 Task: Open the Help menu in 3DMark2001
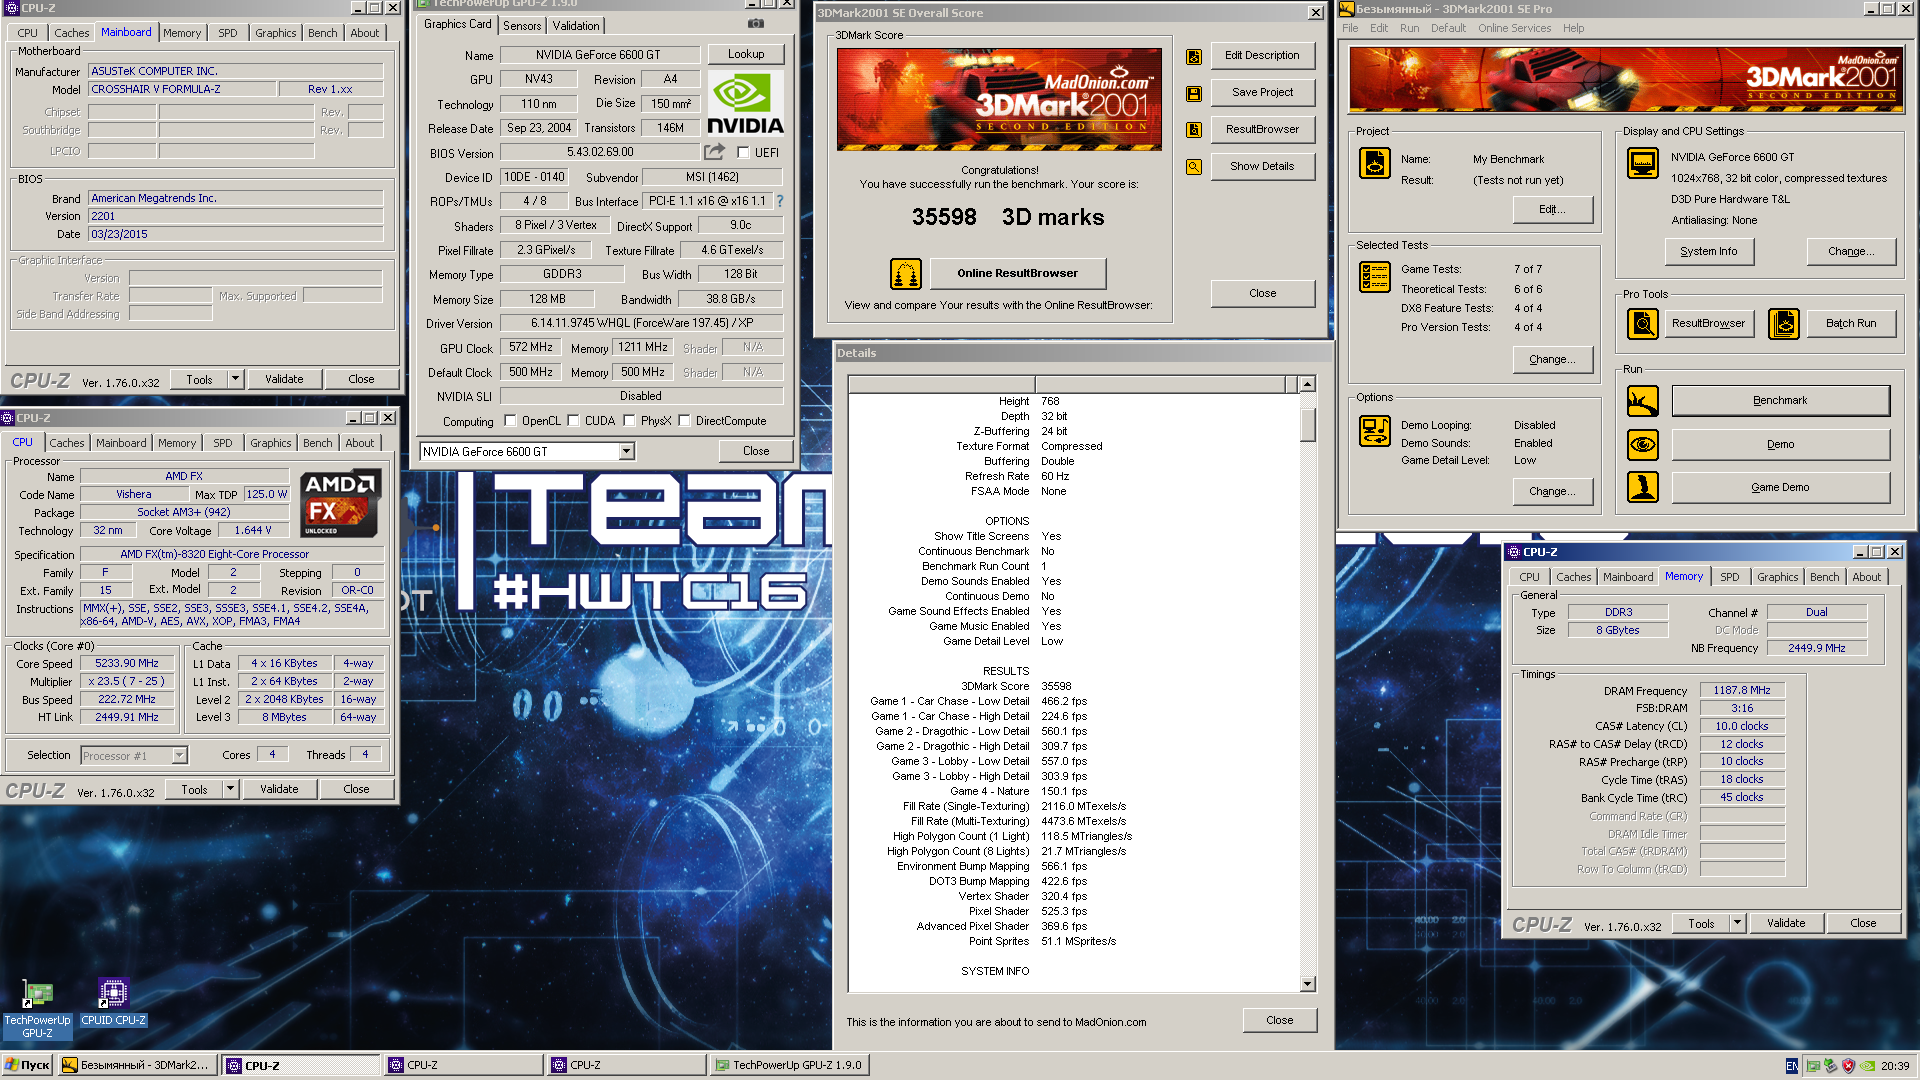1573,28
